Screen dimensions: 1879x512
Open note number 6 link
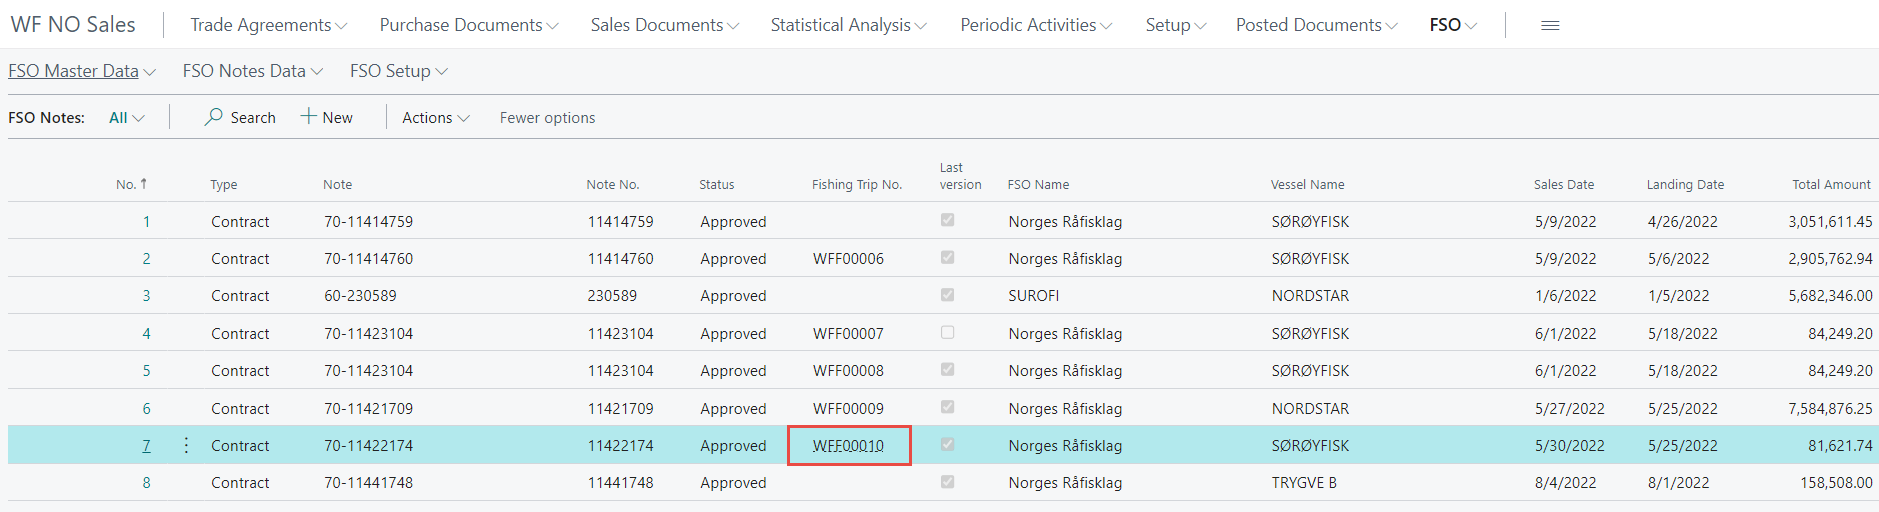point(146,409)
